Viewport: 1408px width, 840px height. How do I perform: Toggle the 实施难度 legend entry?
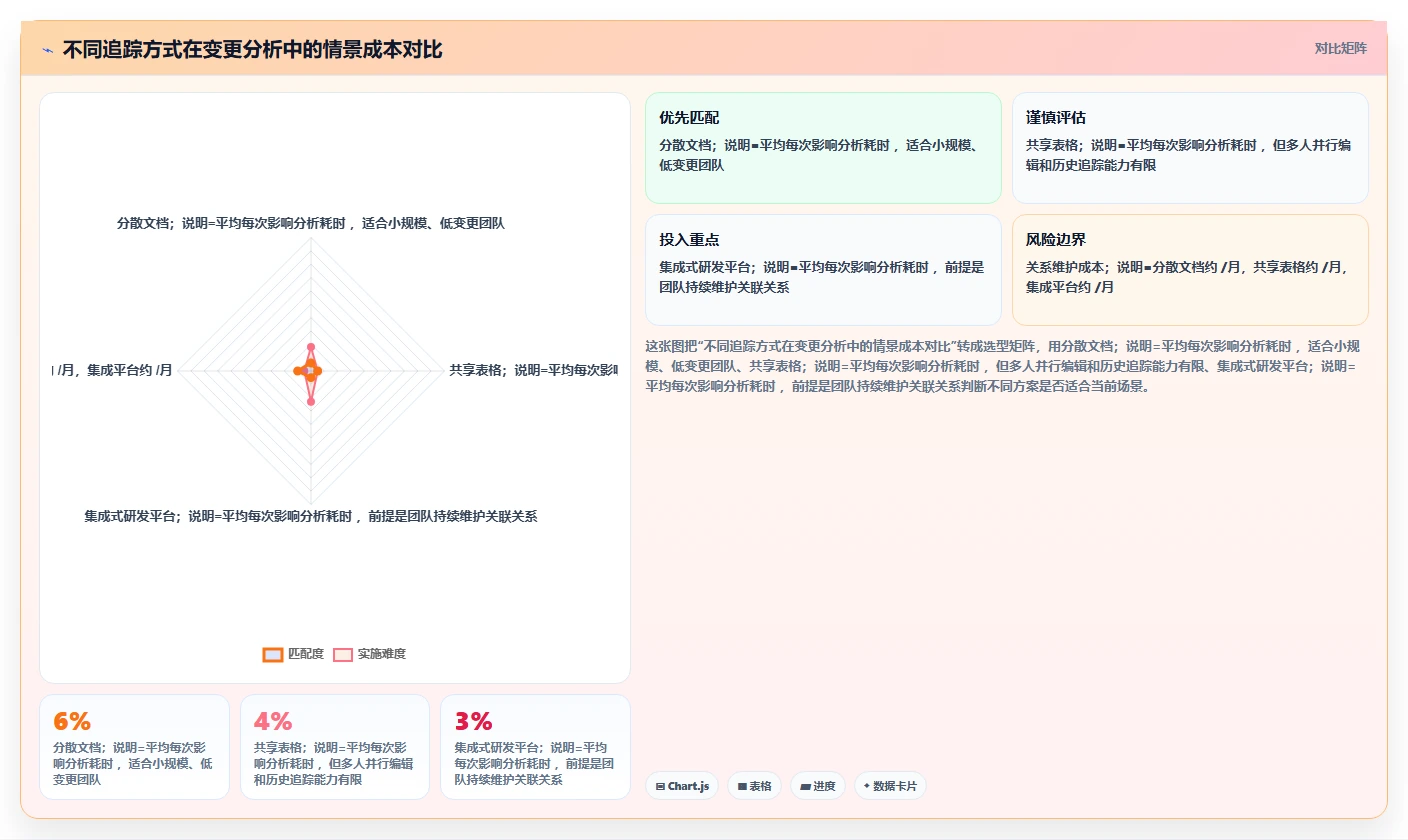369,654
